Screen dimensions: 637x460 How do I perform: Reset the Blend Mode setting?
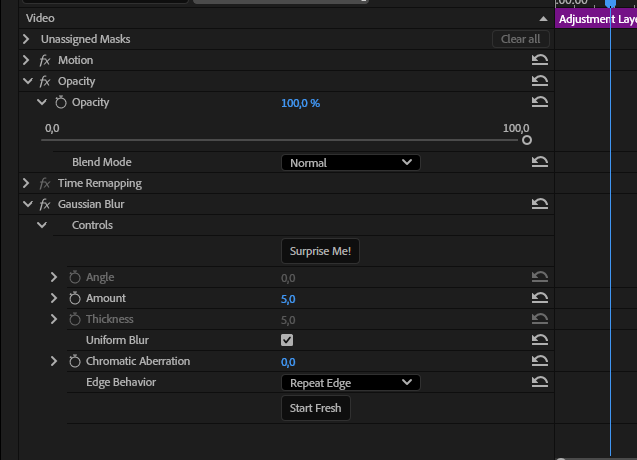point(540,162)
